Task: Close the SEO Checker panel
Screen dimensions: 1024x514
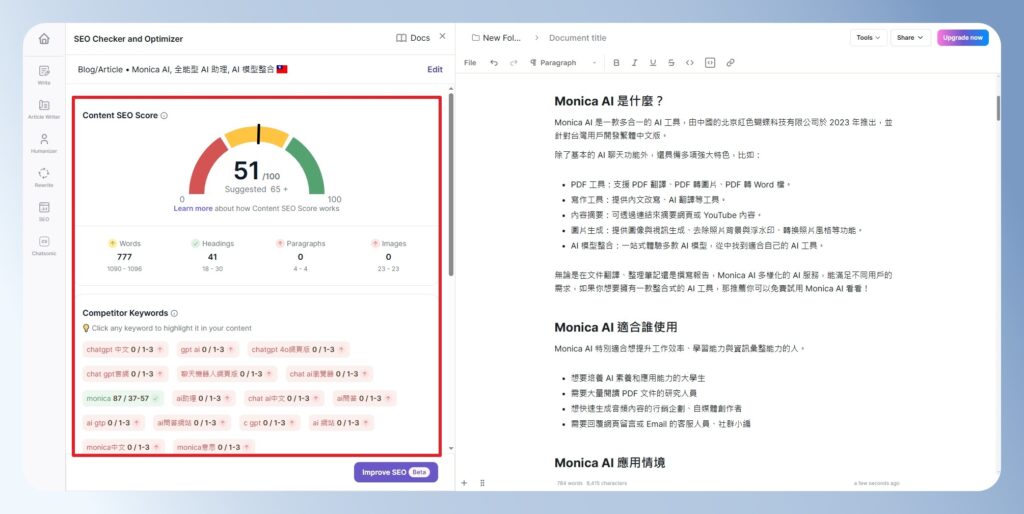Action: click(x=442, y=37)
